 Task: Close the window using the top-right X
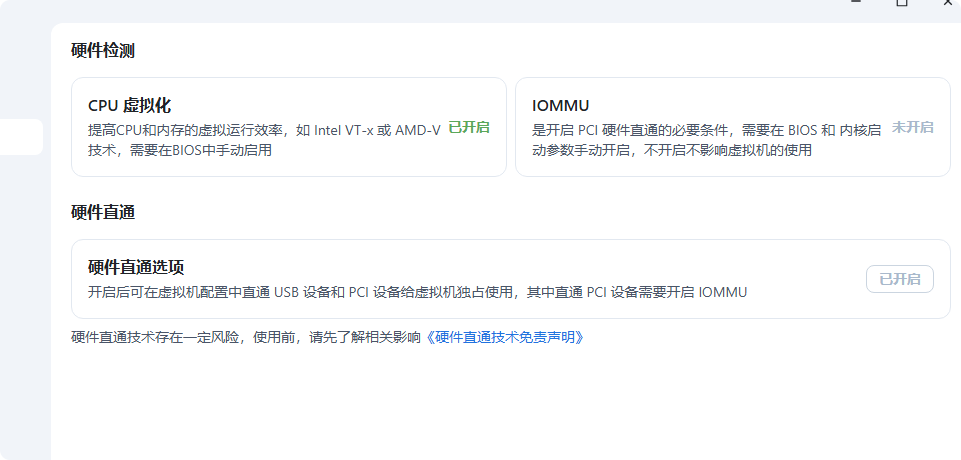(948, 2)
